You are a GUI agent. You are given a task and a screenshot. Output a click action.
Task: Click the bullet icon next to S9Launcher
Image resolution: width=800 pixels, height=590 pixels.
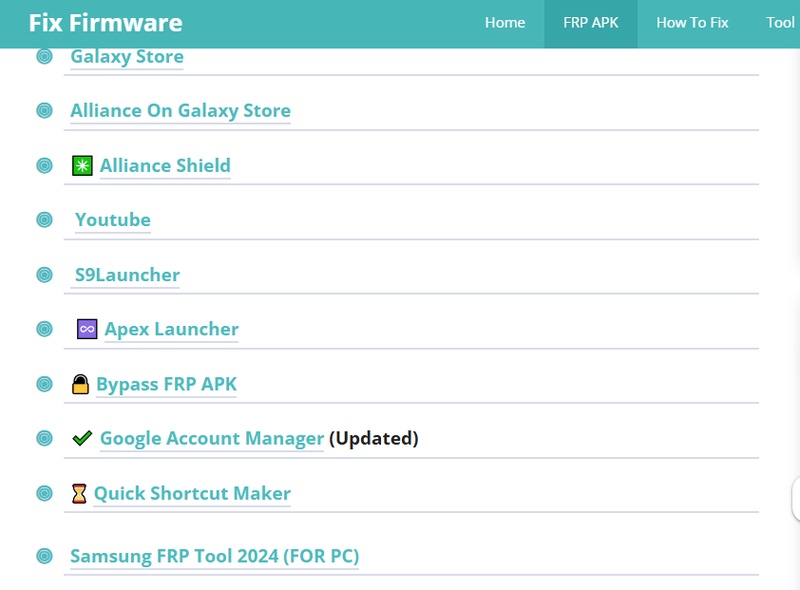44,275
